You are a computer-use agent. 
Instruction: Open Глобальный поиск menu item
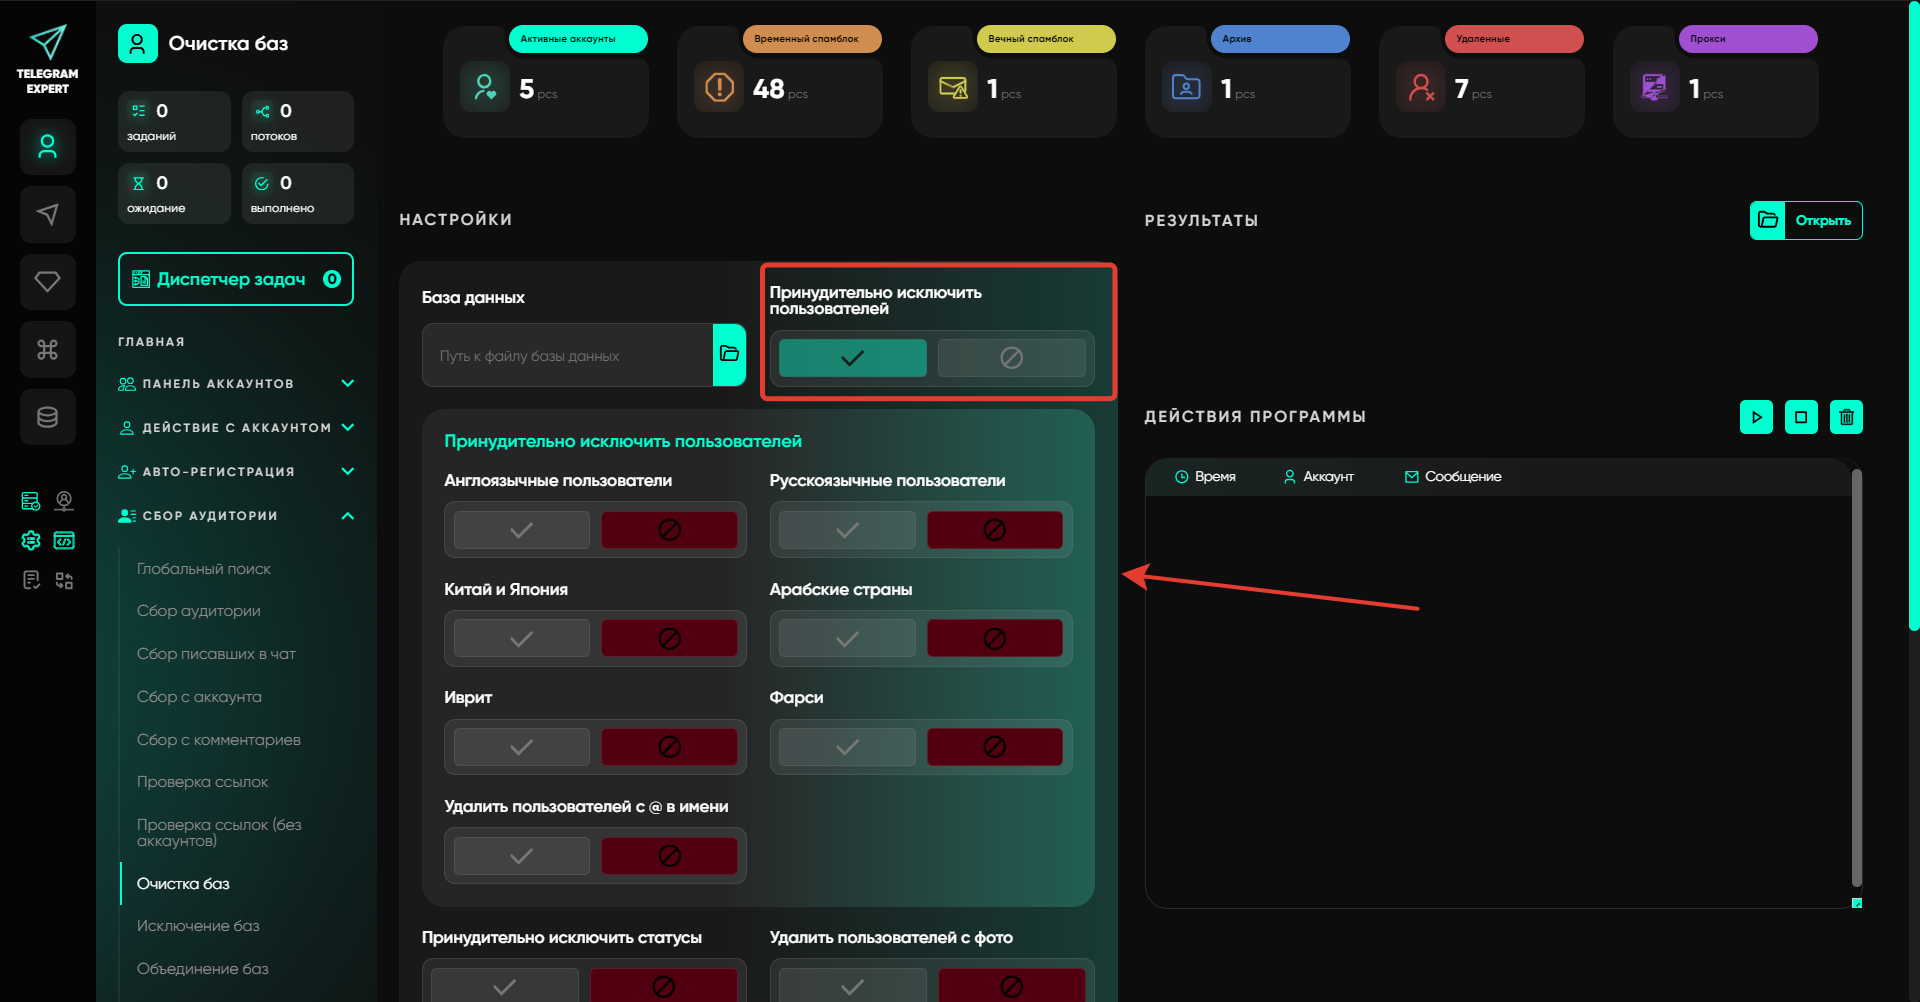click(204, 569)
